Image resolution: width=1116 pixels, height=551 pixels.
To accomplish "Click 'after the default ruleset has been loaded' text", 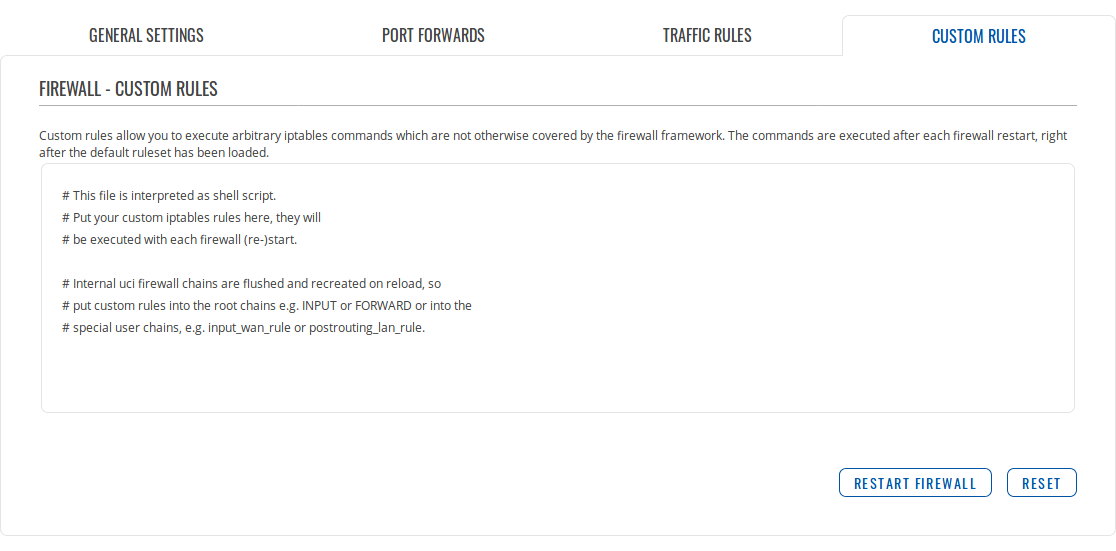I will tap(154, 154).
